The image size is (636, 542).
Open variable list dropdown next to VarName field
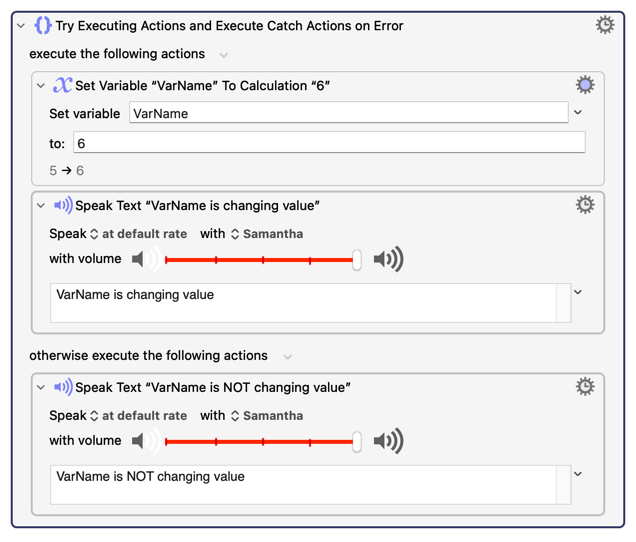point(578,112)
